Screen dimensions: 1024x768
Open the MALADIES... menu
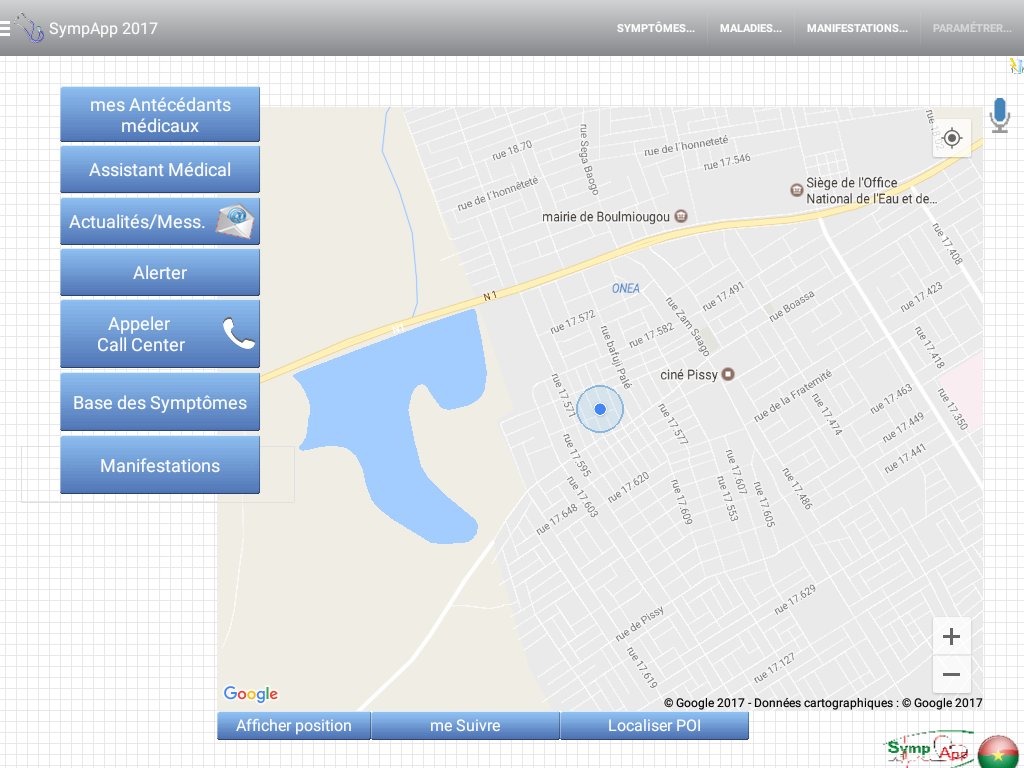click(750, 28)
